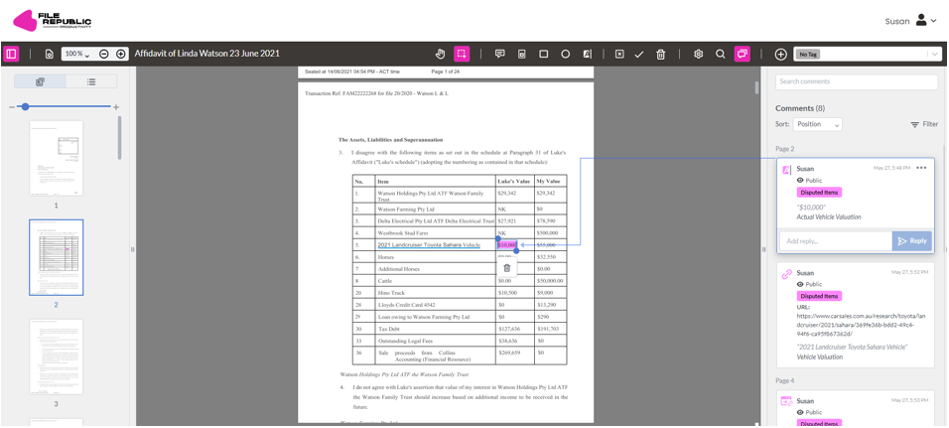Select the Pan hand tool
Viewport: 949px width, 428px height.
(x=440, y=54)
